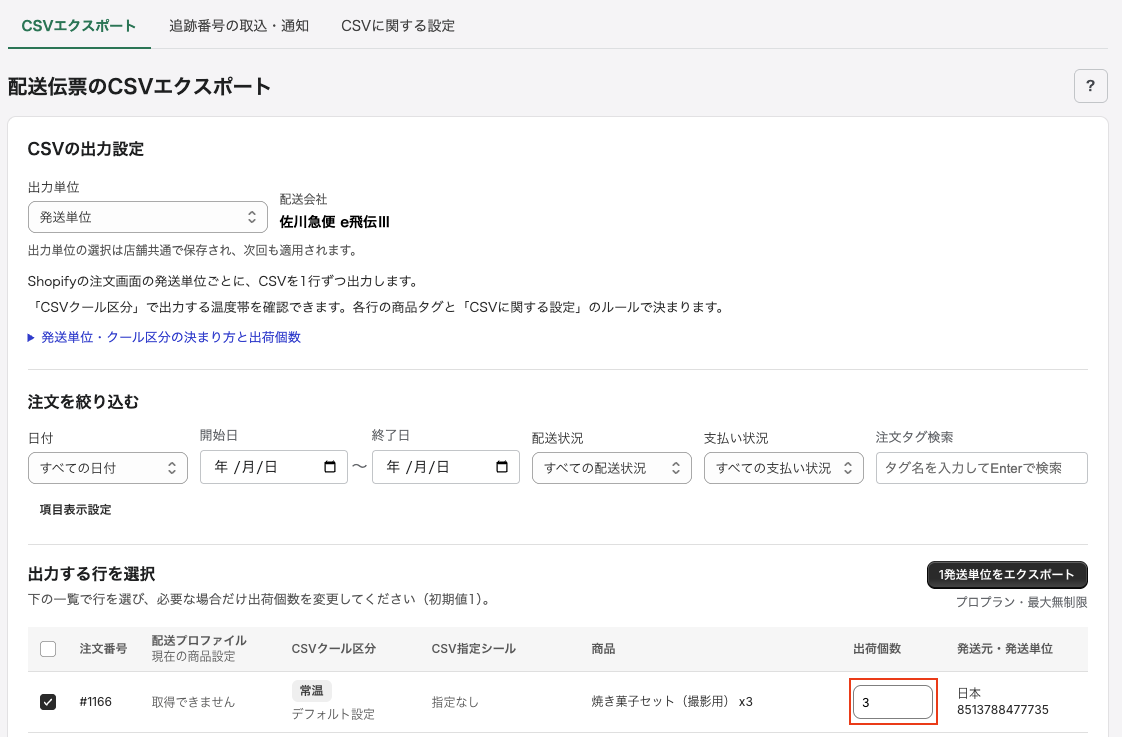Viewport: 1122px width, 737px height.
Task: Click order number #1166
Action: tap(95, 702)
